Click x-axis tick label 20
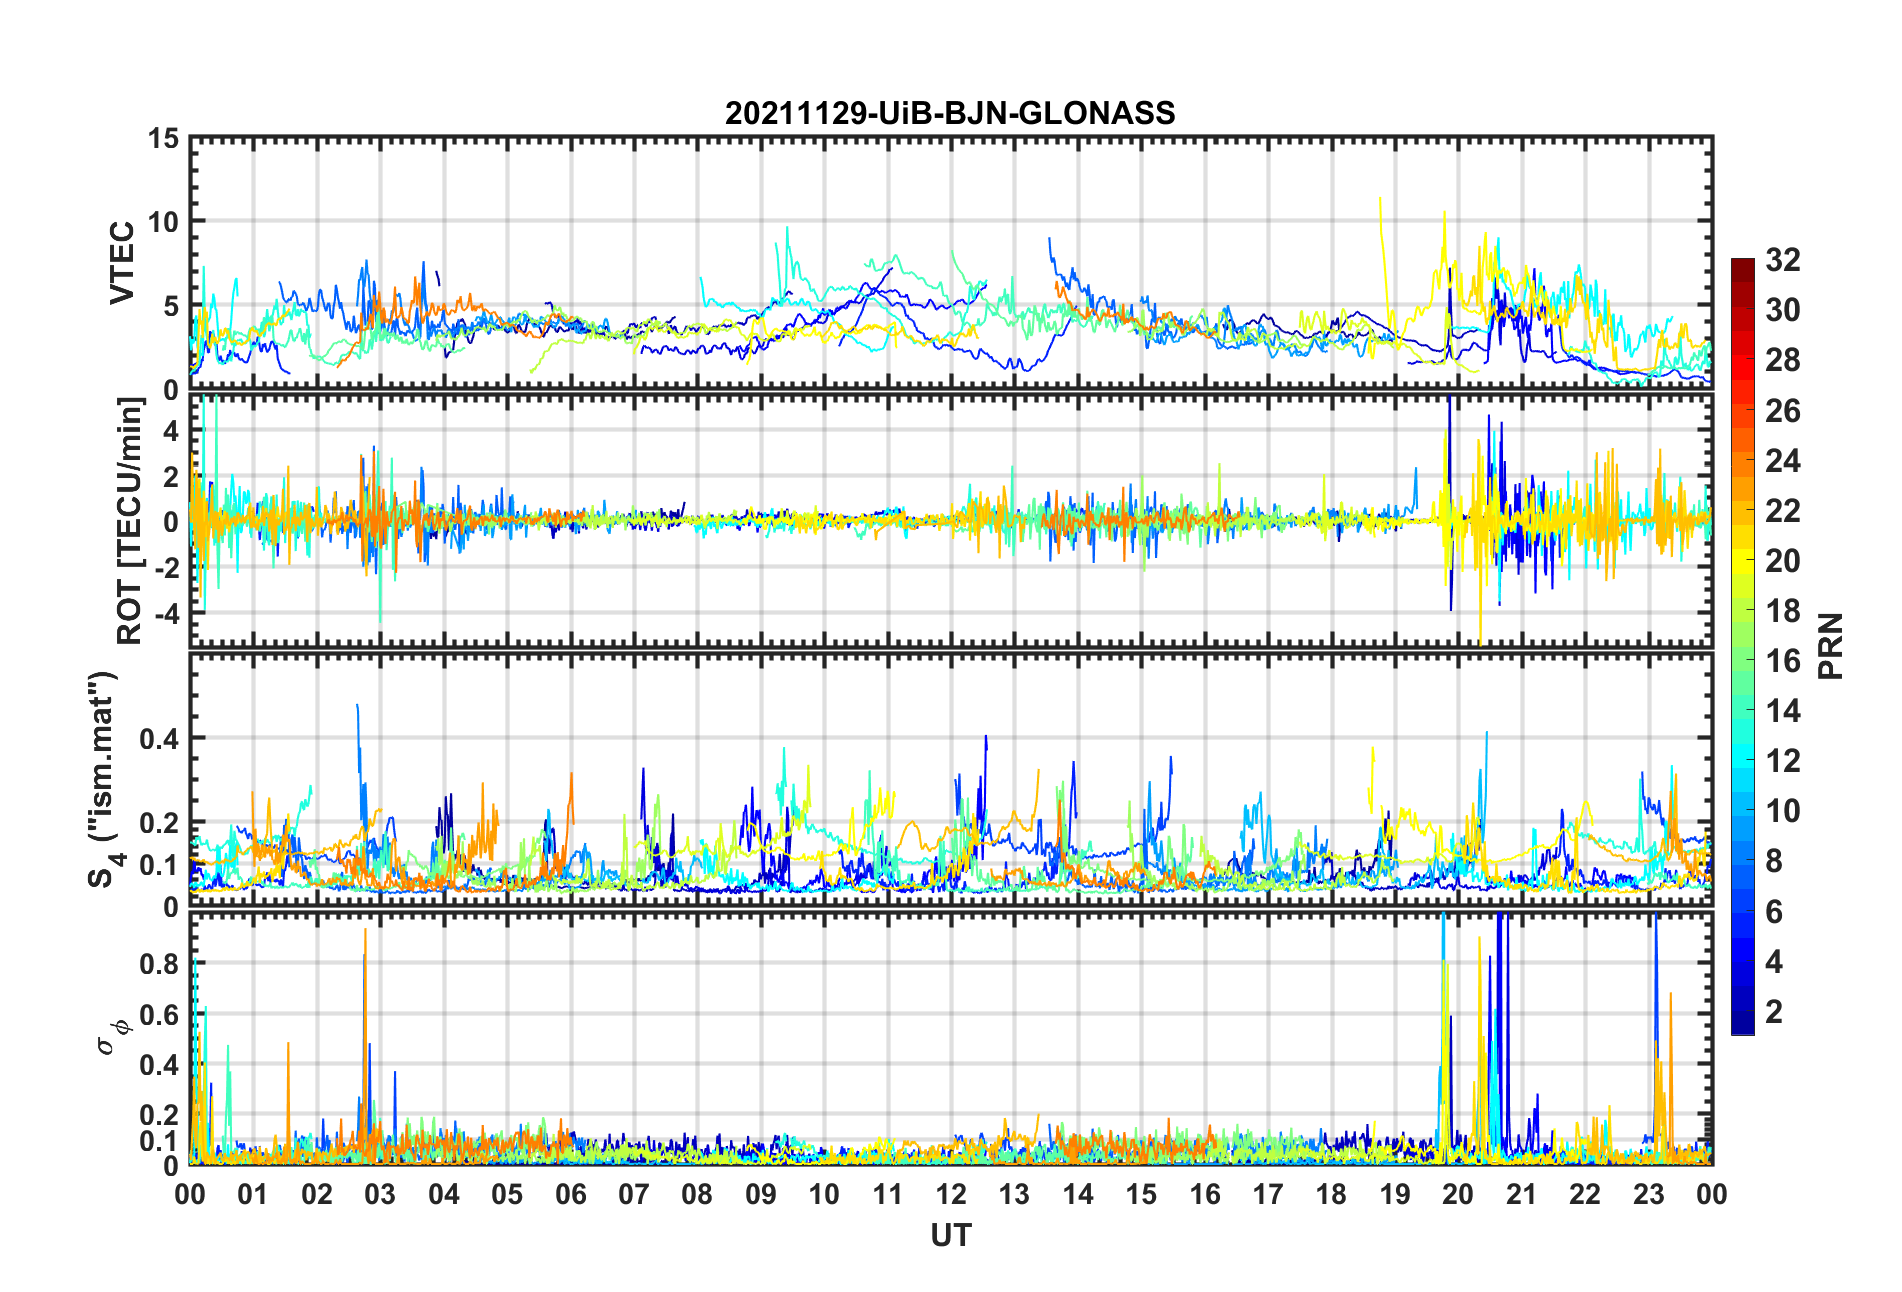Screen dimensions: 1902x1292 click(x=1458, y=1194)
